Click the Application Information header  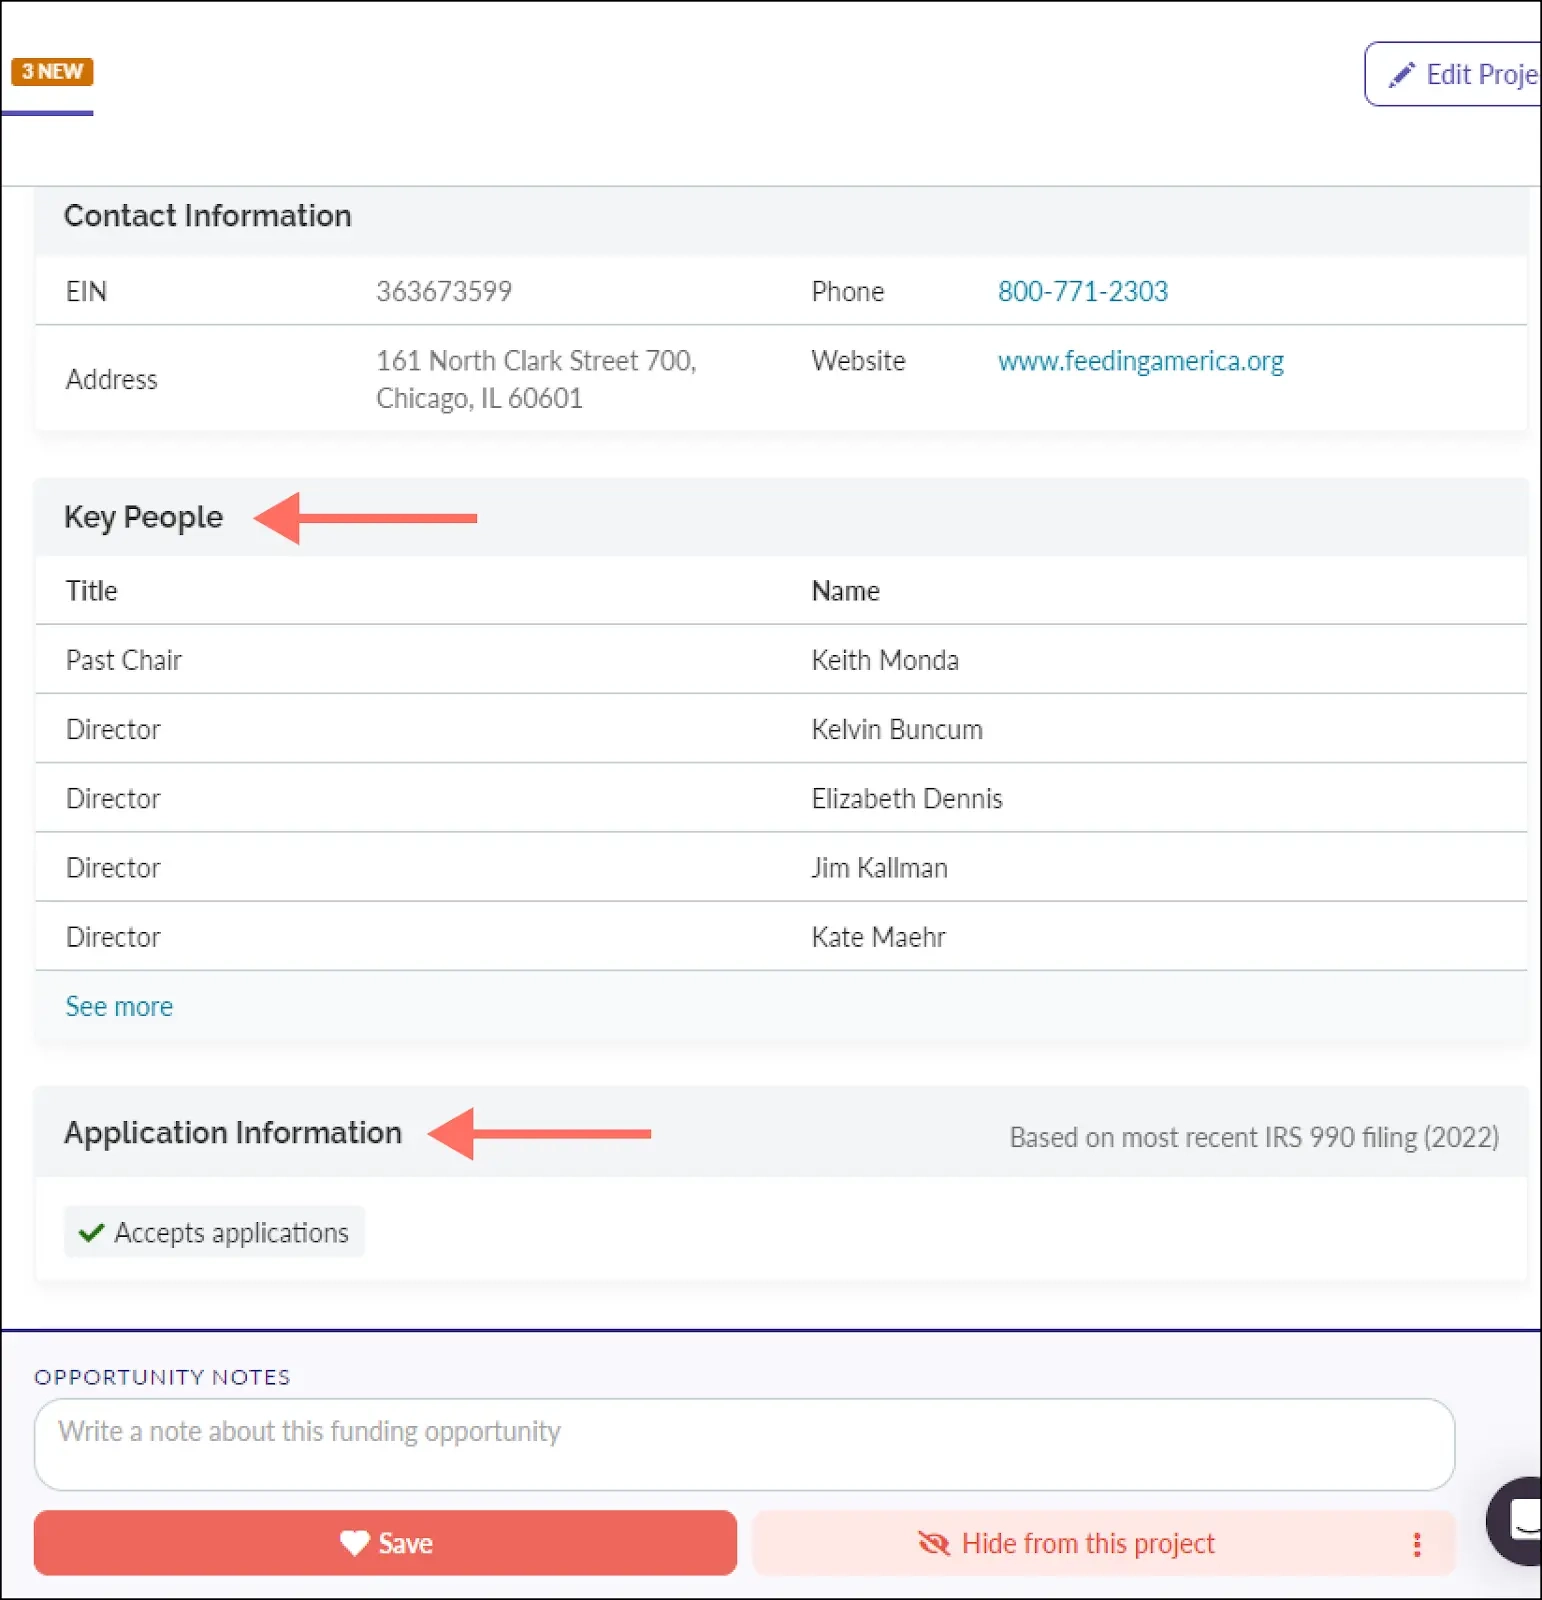(233, 1132)
